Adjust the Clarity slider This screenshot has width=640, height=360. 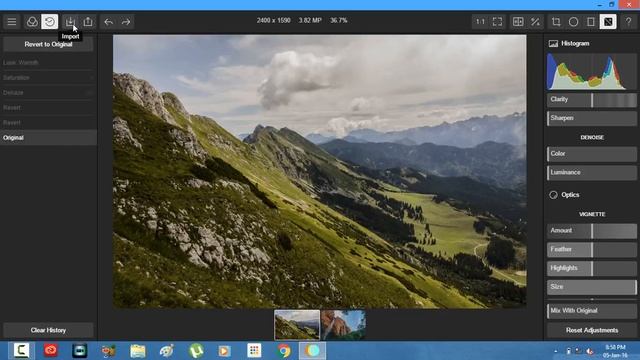point(592,100)
